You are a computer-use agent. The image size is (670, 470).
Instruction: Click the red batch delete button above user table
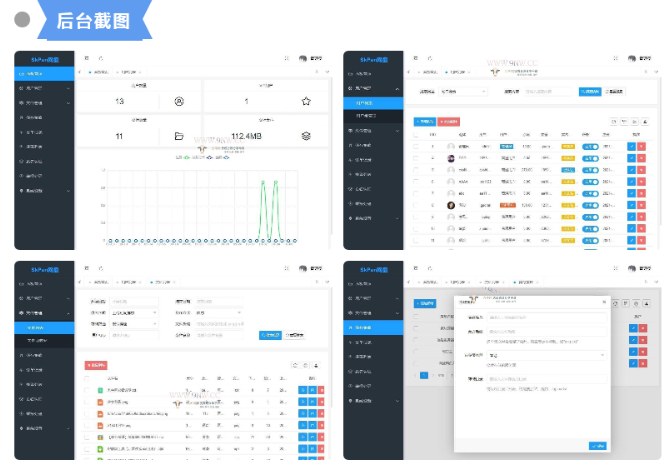coord(449,121)
